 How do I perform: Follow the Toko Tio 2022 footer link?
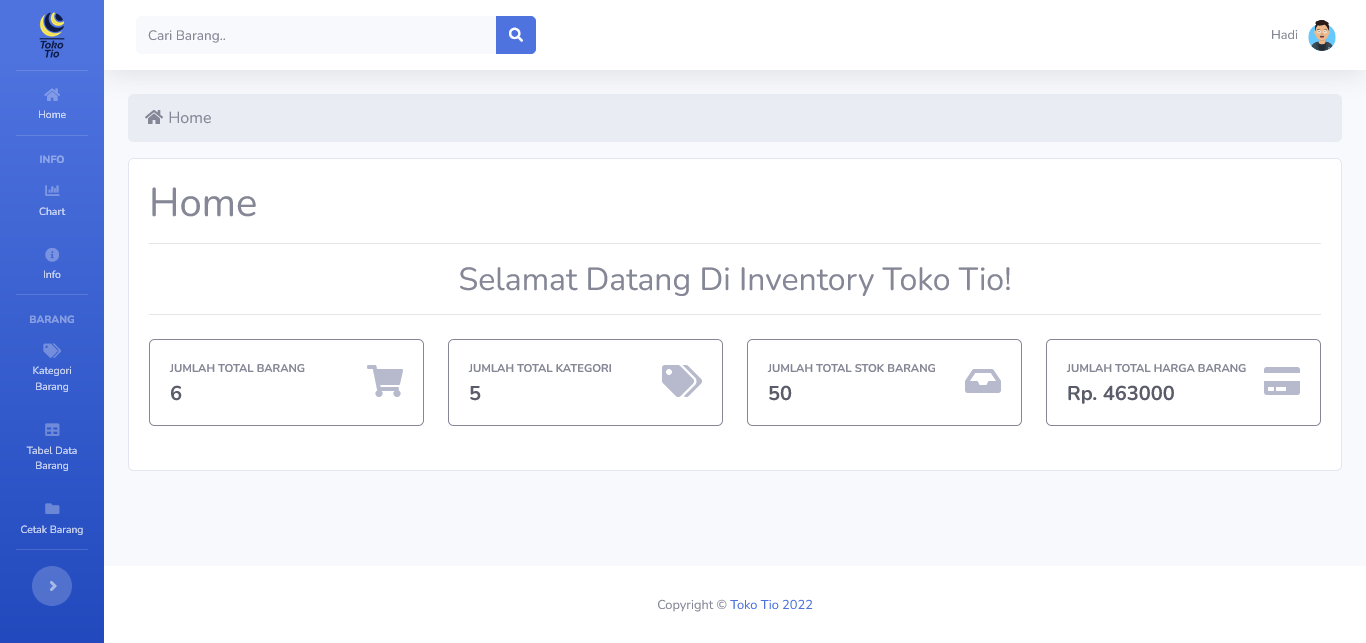[x=771, y=605]
